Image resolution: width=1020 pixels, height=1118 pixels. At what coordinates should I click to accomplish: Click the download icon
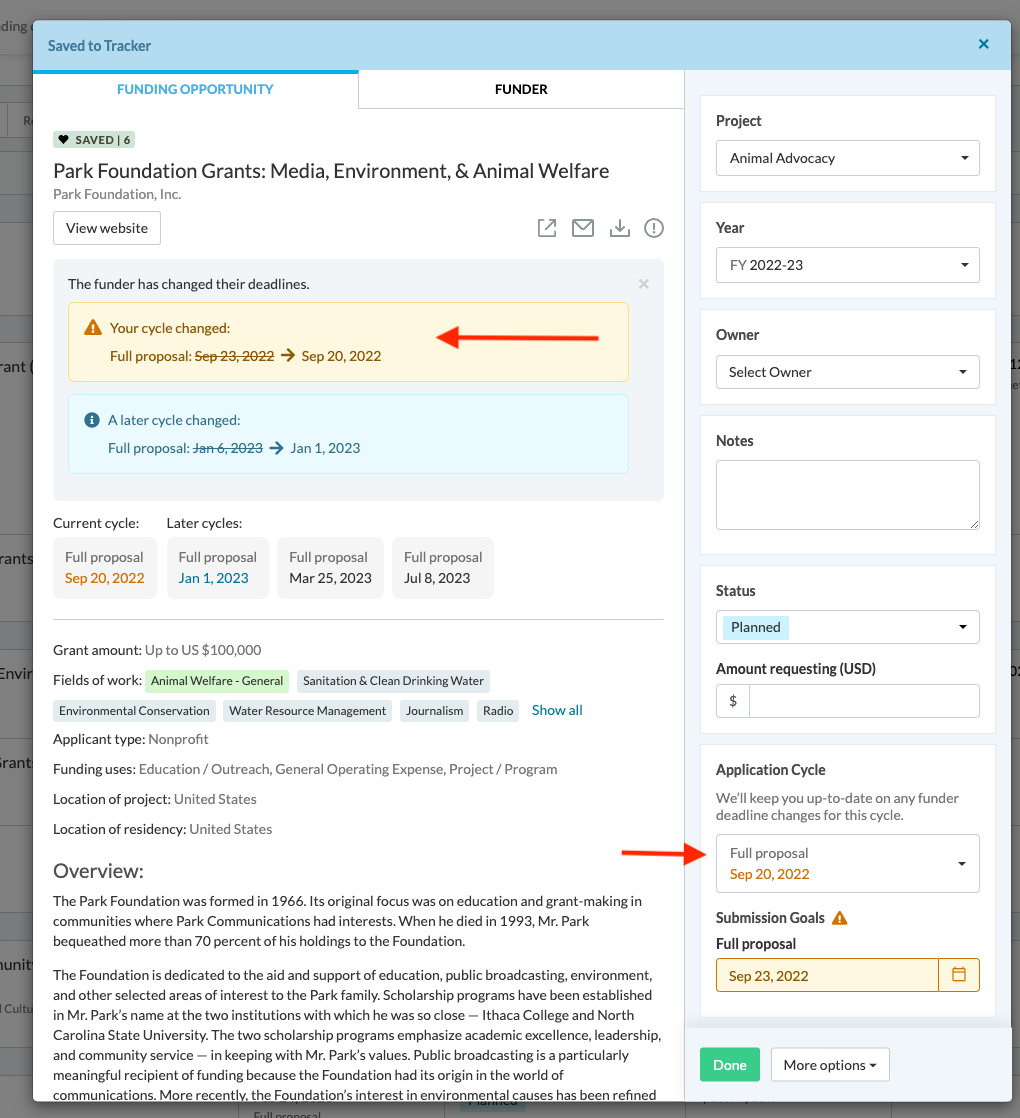[620, 228]
